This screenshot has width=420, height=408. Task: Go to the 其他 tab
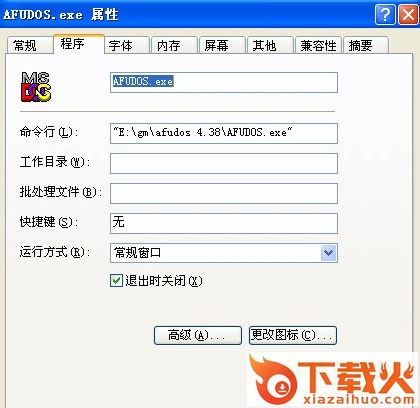(270, 45)
